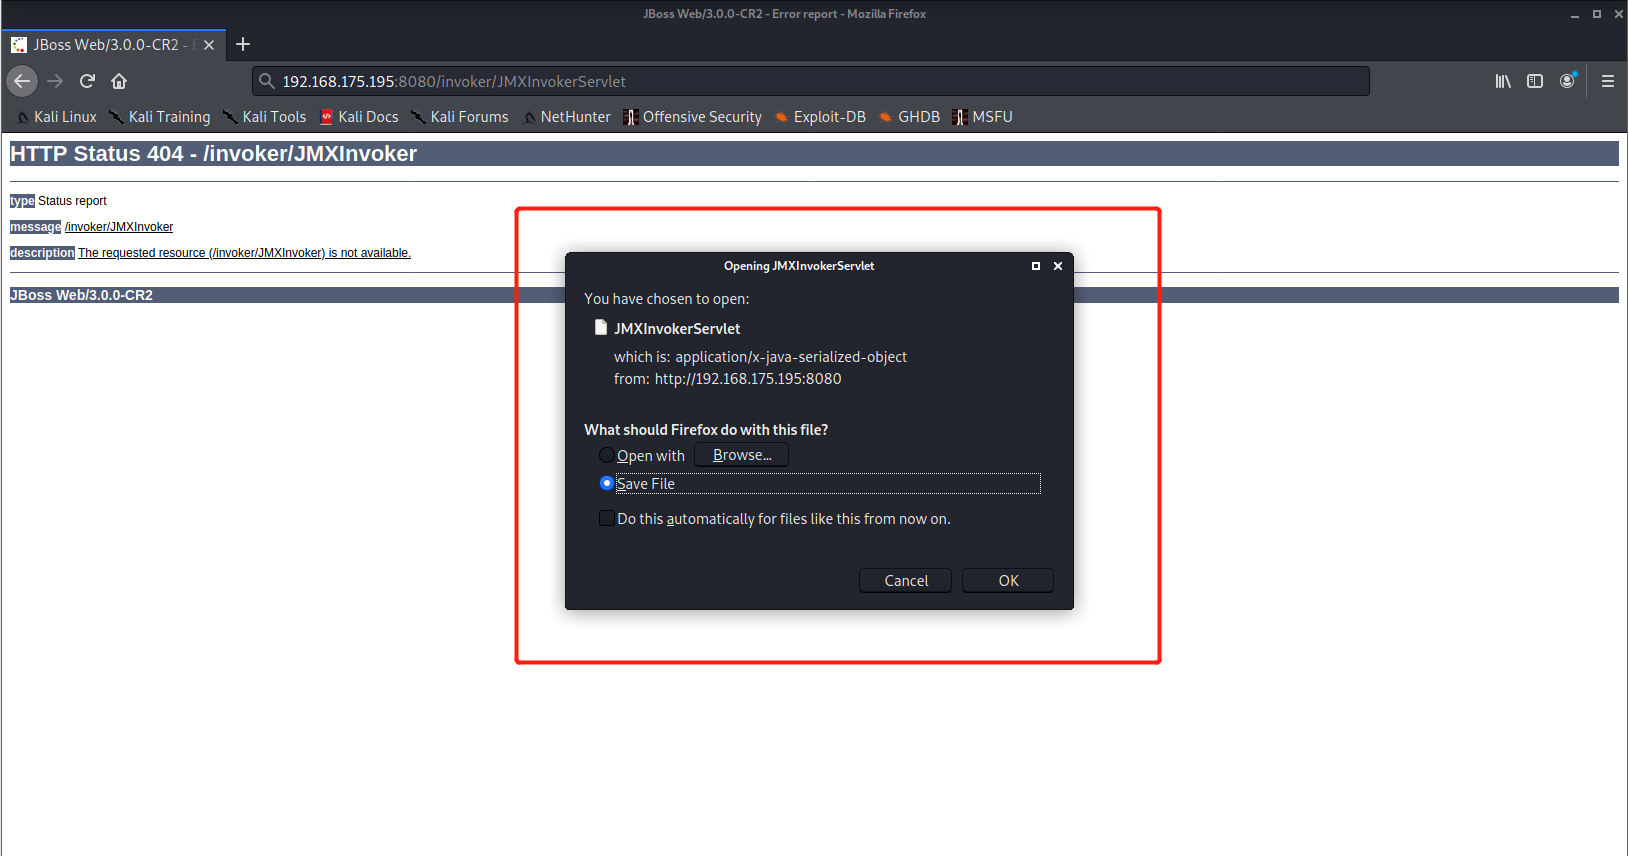Select the Save File radio option
Image resolution: width=1628 pixels, height=856 pixels.
click(x=606, y=483)
